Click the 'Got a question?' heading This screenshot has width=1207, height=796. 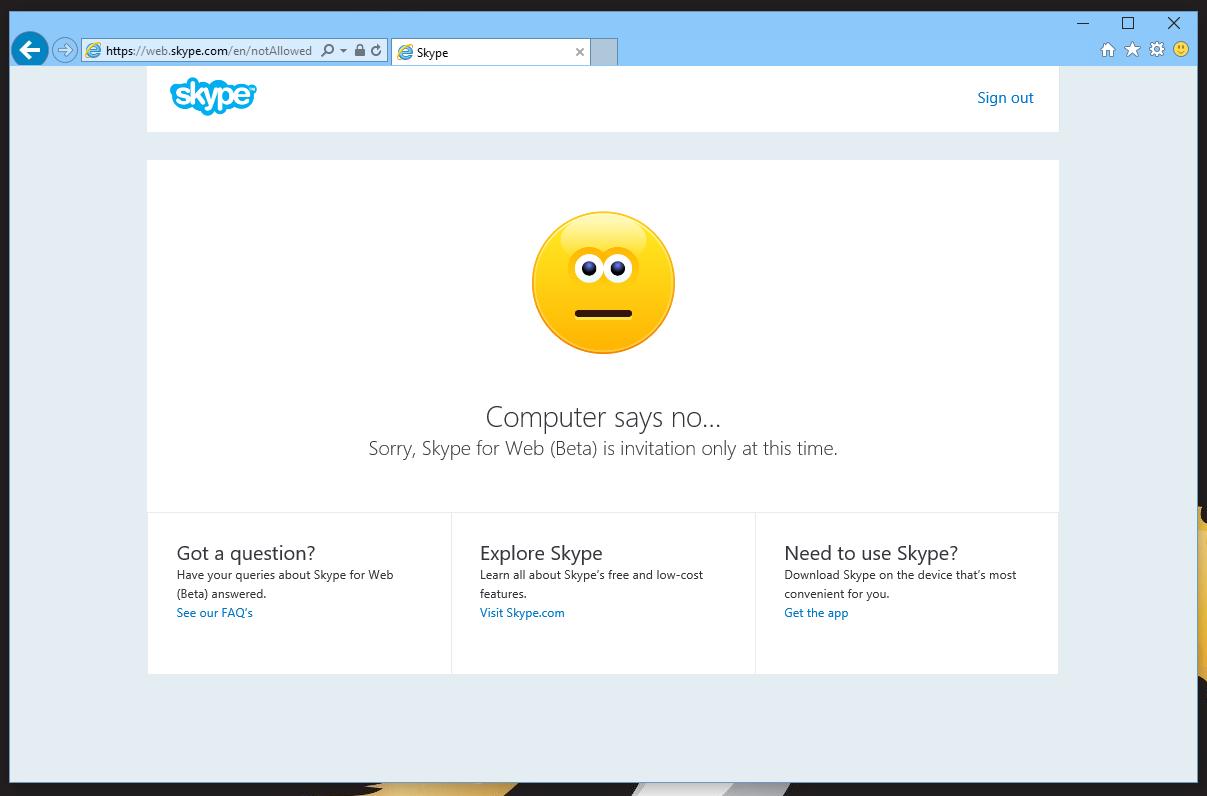[x=246, y=553]
